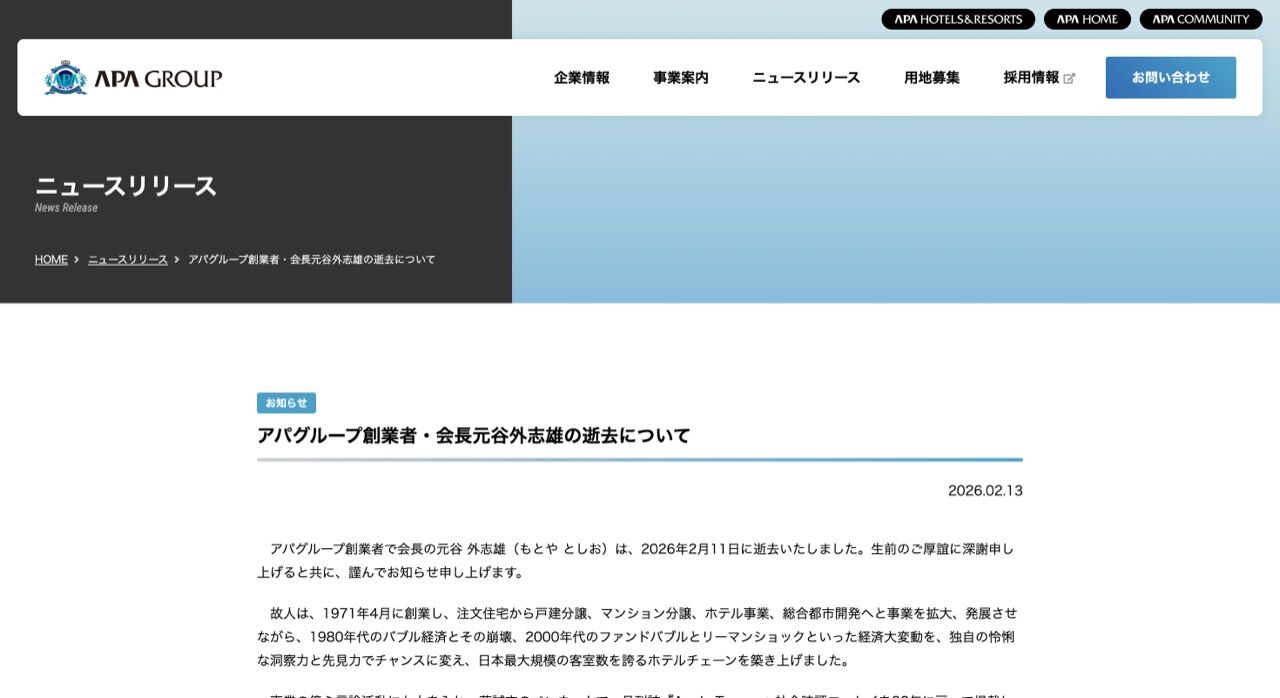Open the 用地募集 menu
Image resolution: width=1280 pixels, height=698 pixels.
click(x=932, y=77)
